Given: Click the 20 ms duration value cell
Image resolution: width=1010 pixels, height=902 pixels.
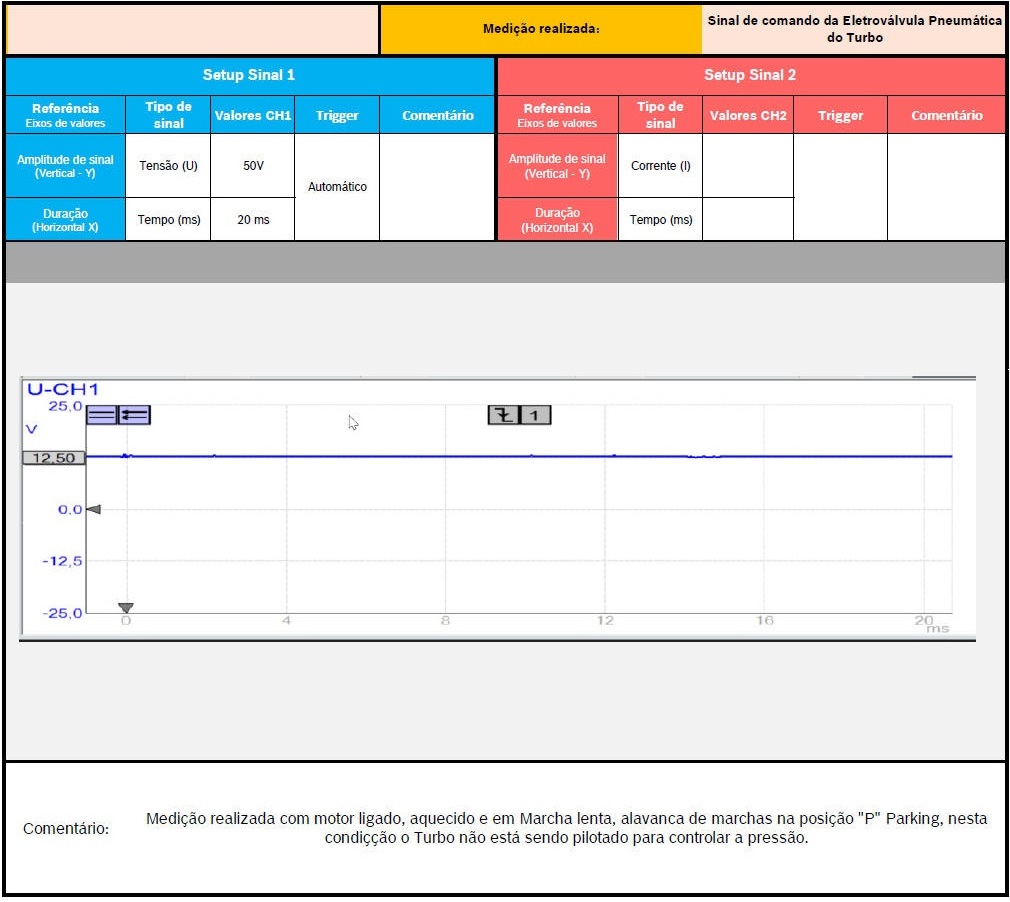Looking at the screenshot, I should point(253,220).
